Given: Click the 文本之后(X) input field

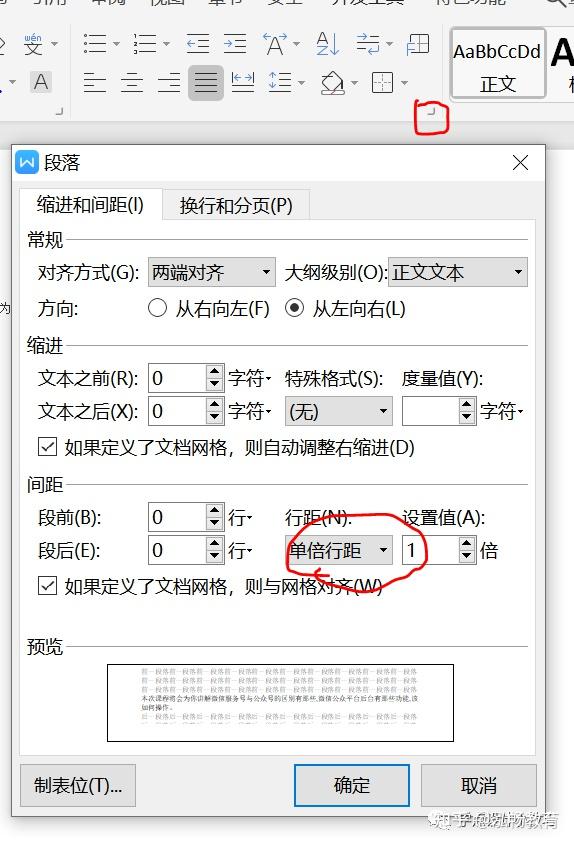Looking at the screenshot, I should [177, 411].
